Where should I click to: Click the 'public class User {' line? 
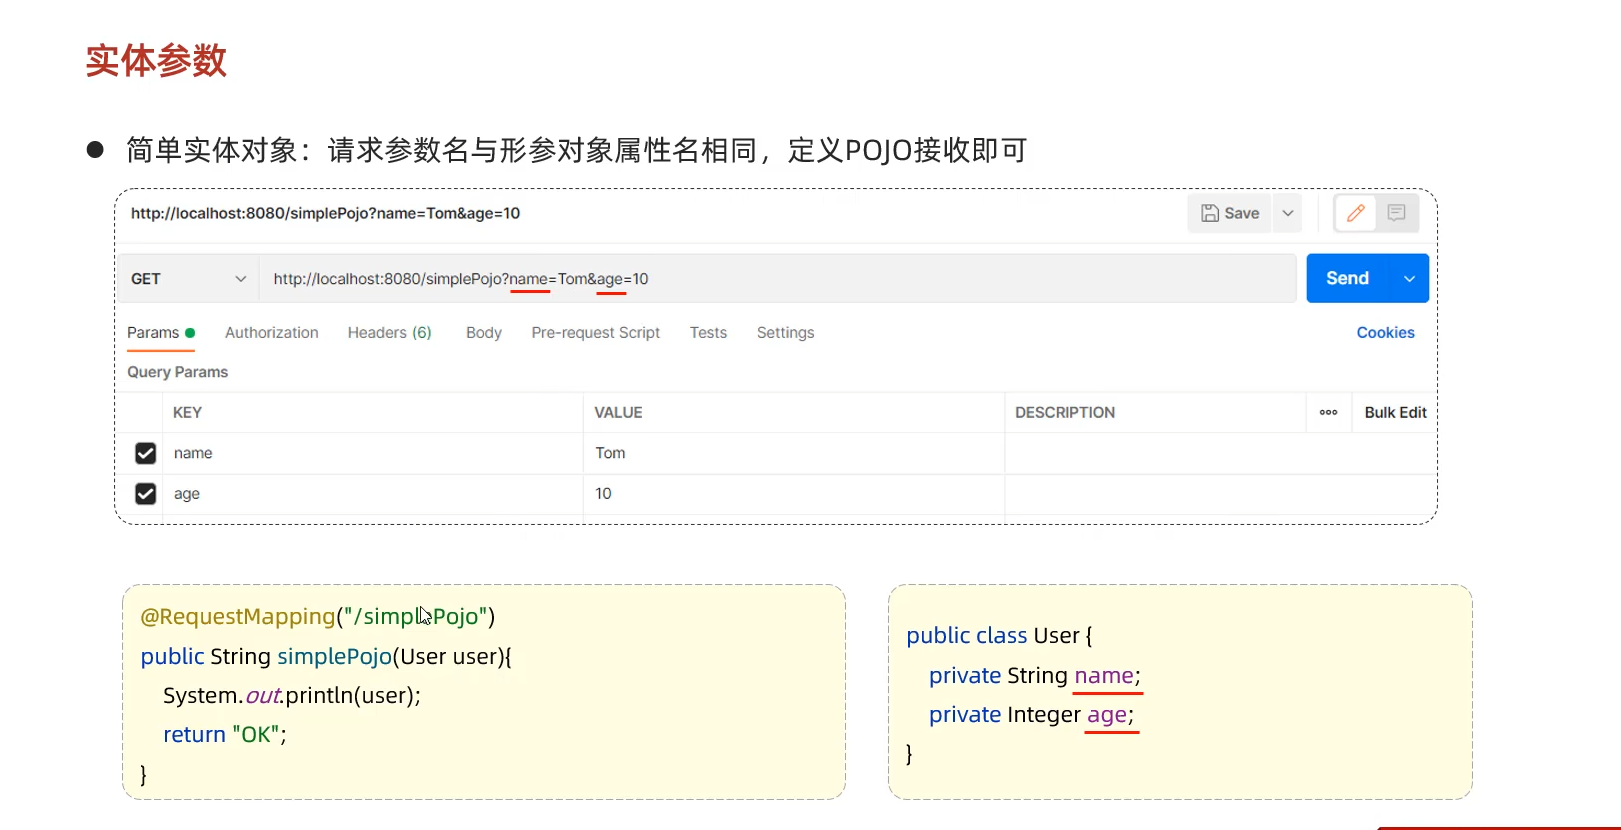tap(999, 635)
